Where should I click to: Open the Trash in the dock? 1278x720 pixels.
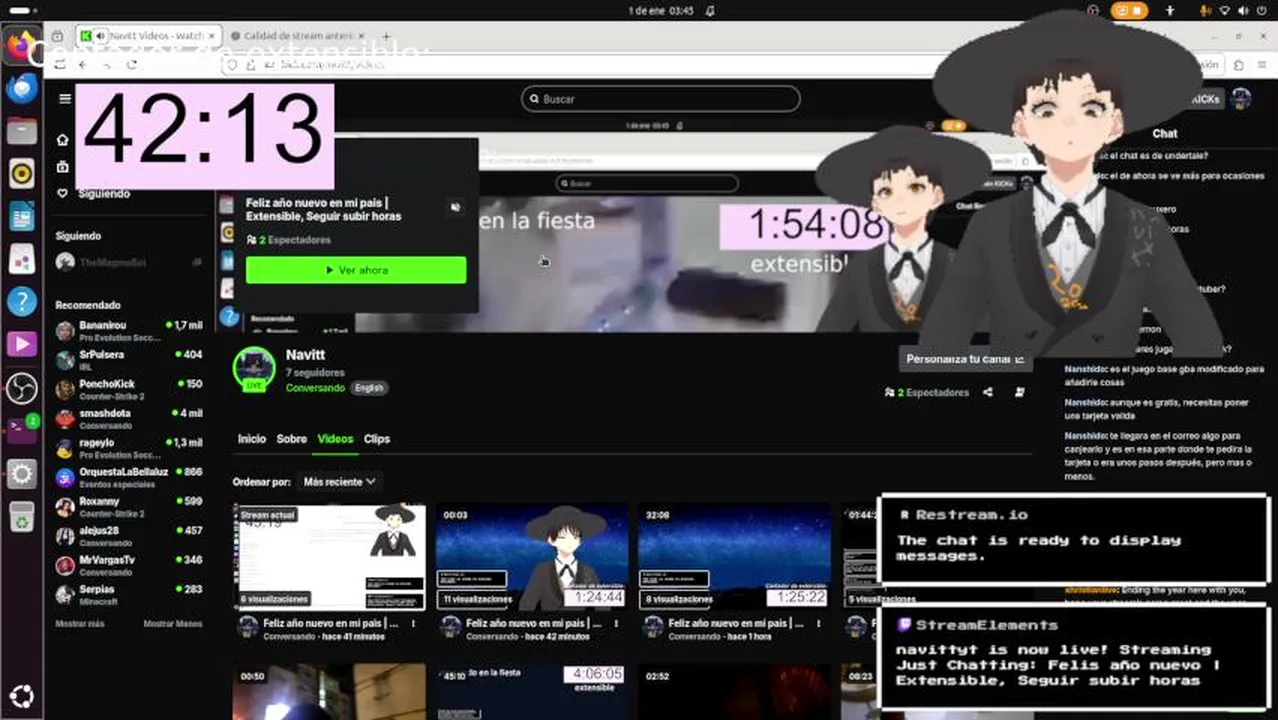[x=21, y=516]
